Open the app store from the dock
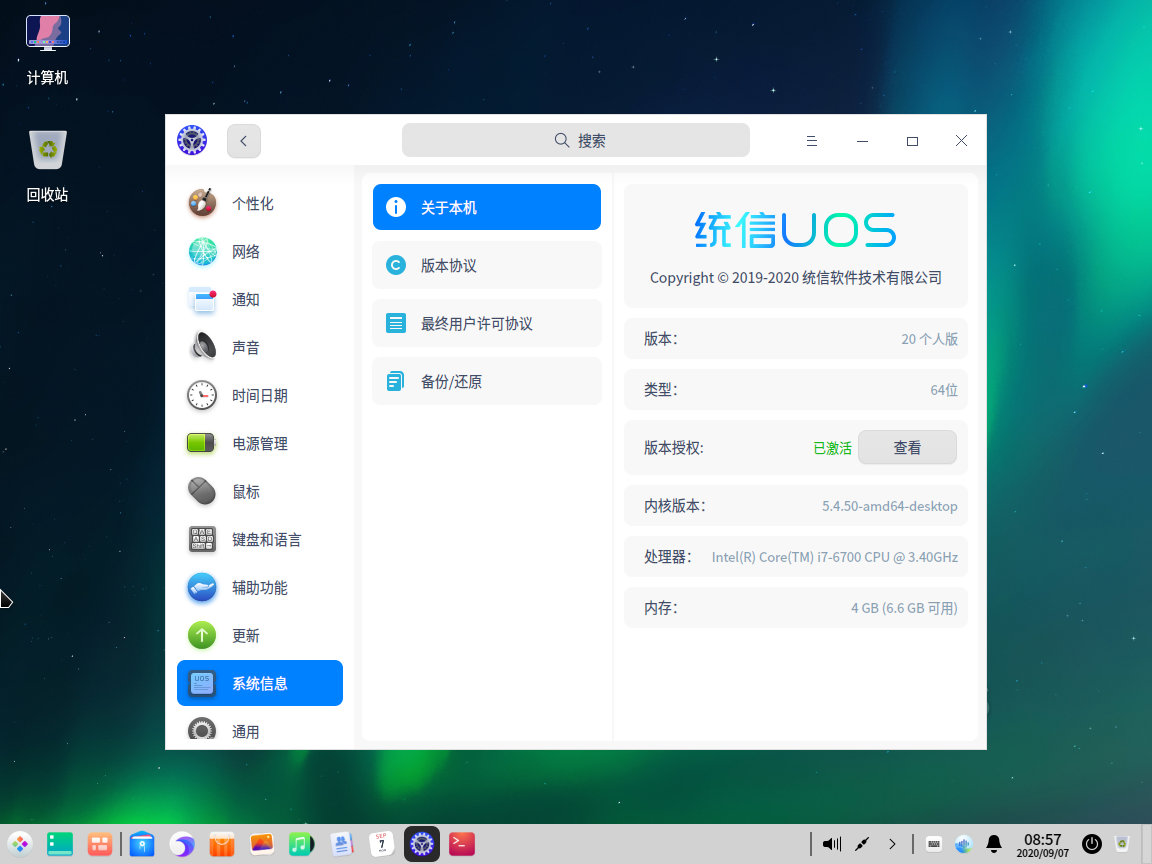This screenshot has width=1152, height=864. [222, 844]
